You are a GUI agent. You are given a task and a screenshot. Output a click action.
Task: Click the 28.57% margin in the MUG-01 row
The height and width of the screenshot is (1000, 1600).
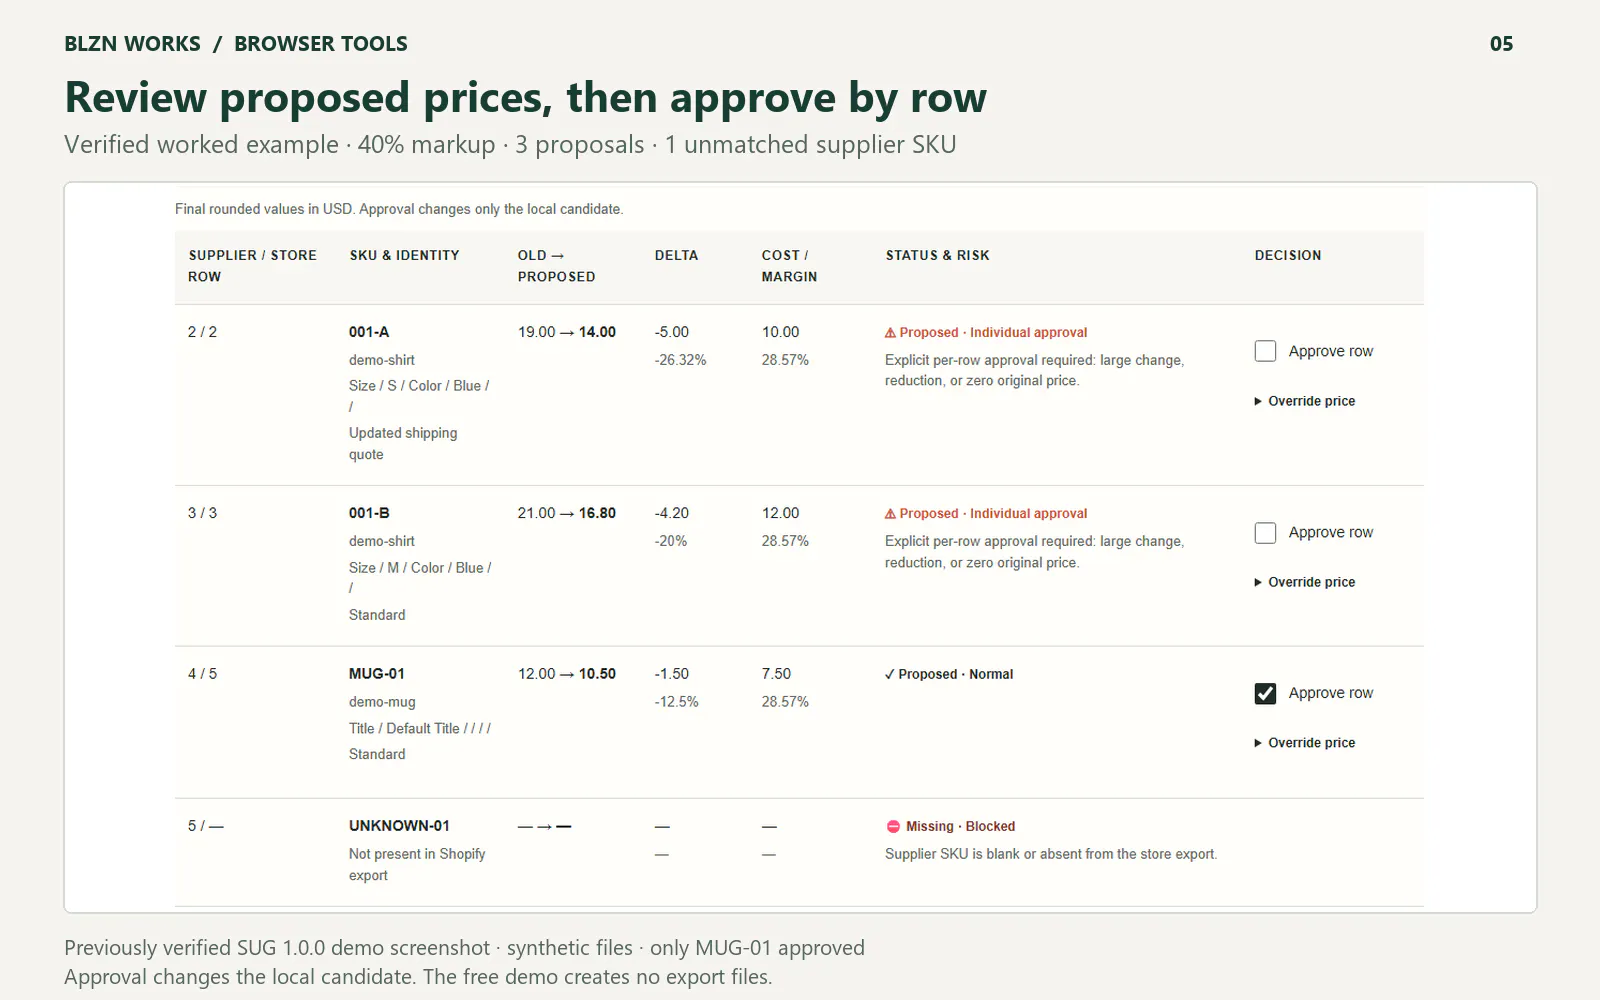pos(785,702)
